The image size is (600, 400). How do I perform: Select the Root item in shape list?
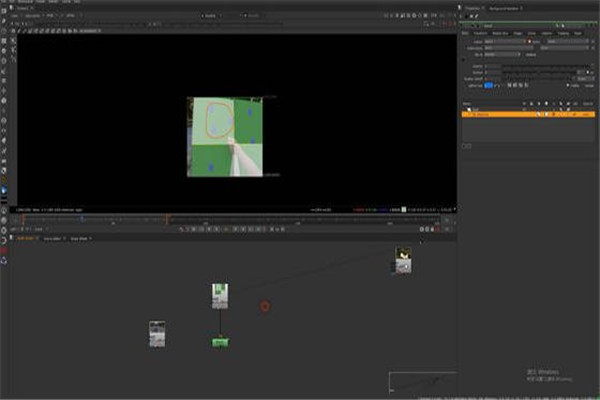point(476,110)
